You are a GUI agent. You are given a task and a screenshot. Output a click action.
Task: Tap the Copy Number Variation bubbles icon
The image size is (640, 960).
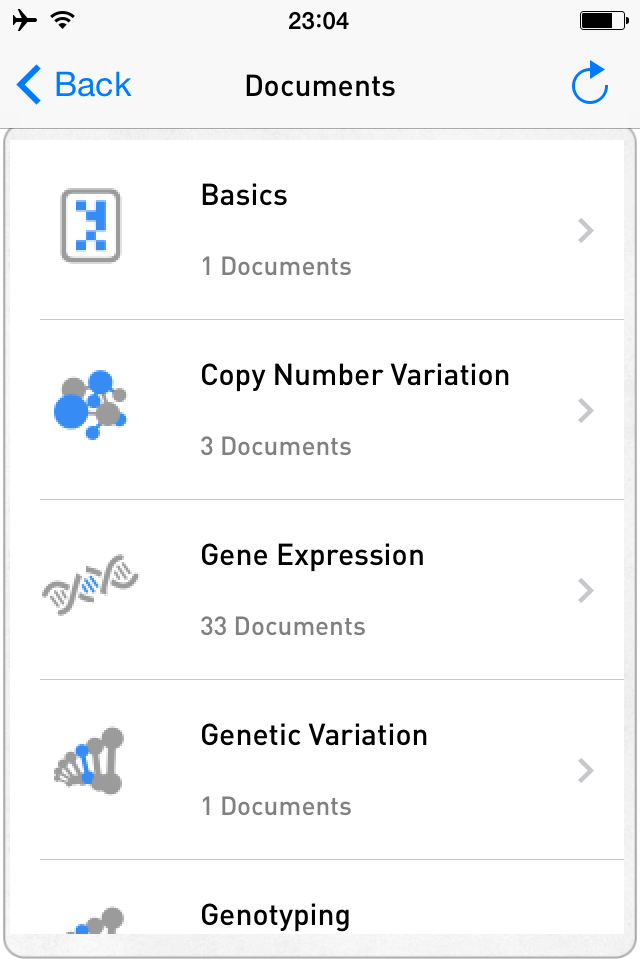(x=90, y=404)
